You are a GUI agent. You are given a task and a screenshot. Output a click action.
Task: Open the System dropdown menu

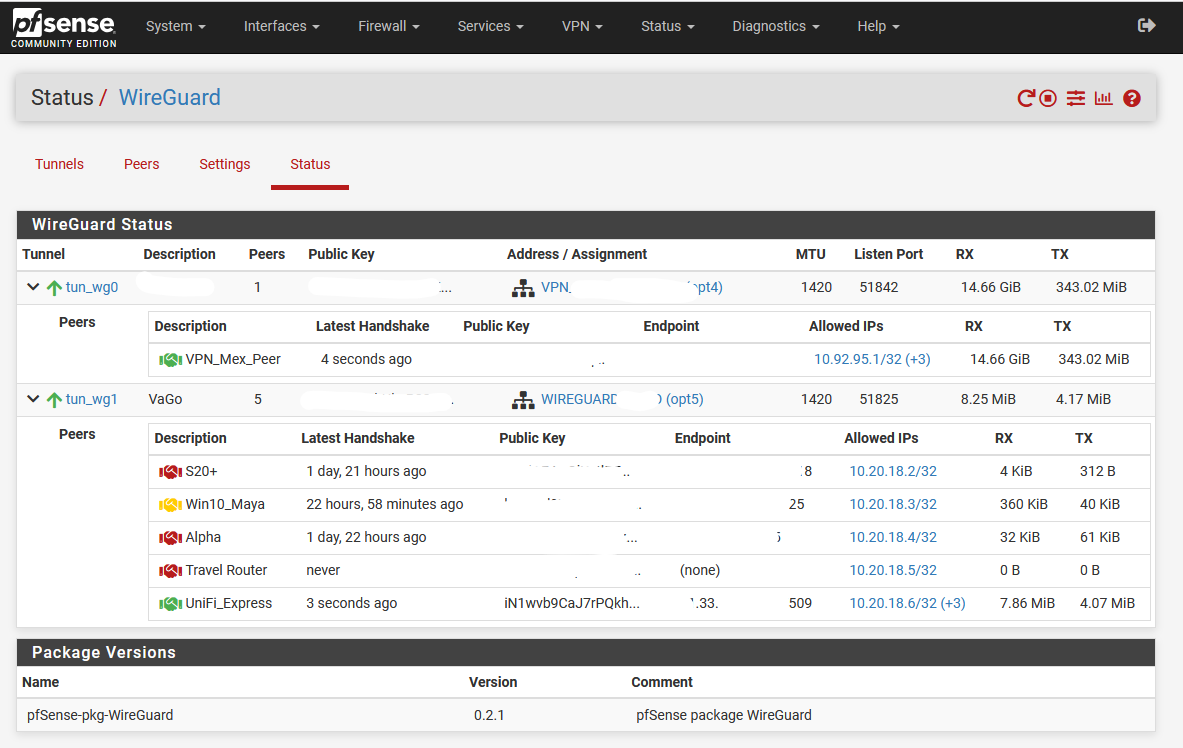[x=176, y=26]
